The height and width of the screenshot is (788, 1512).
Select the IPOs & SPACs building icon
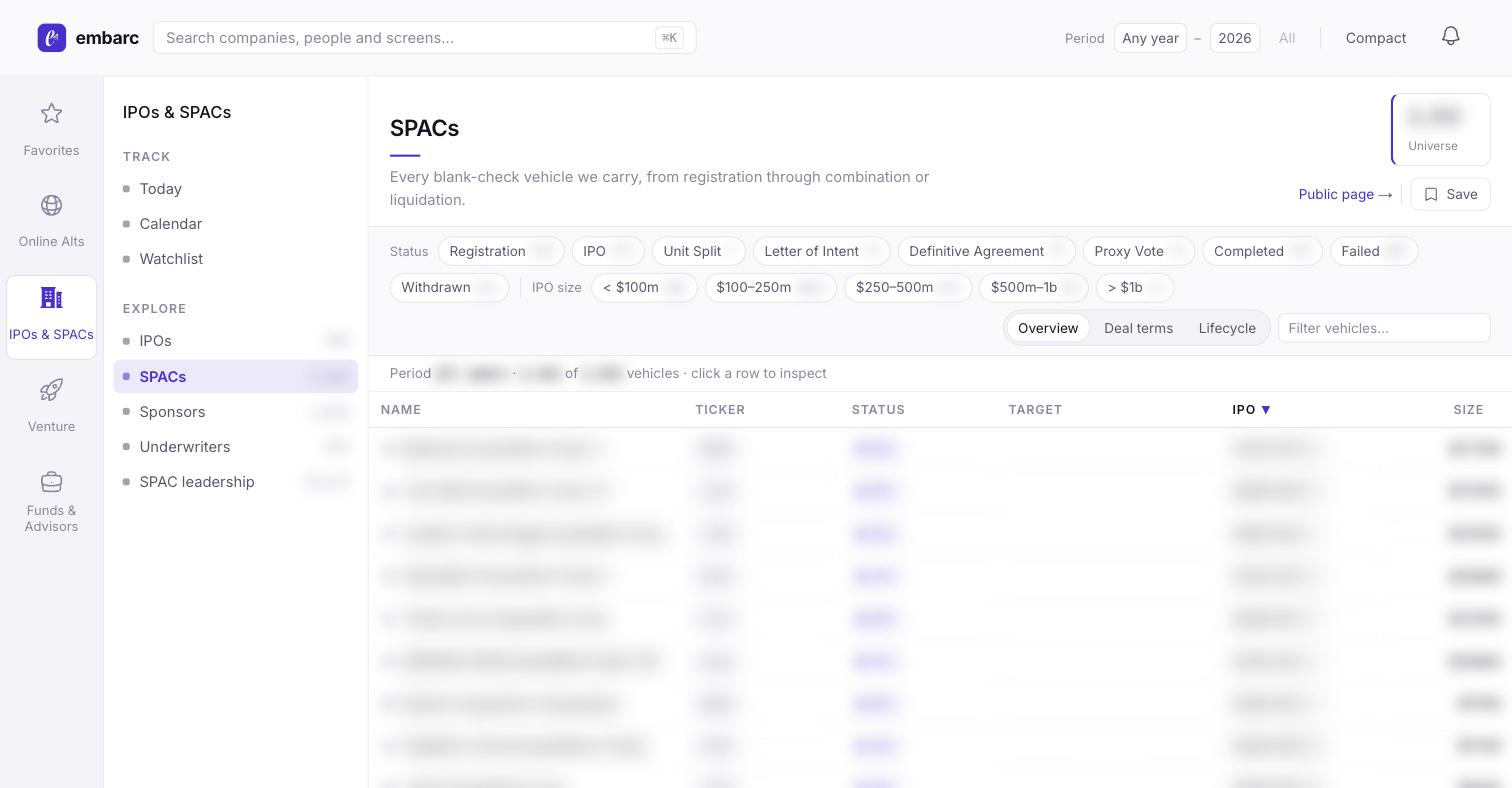pyautogui.click(x=51, y=298)
